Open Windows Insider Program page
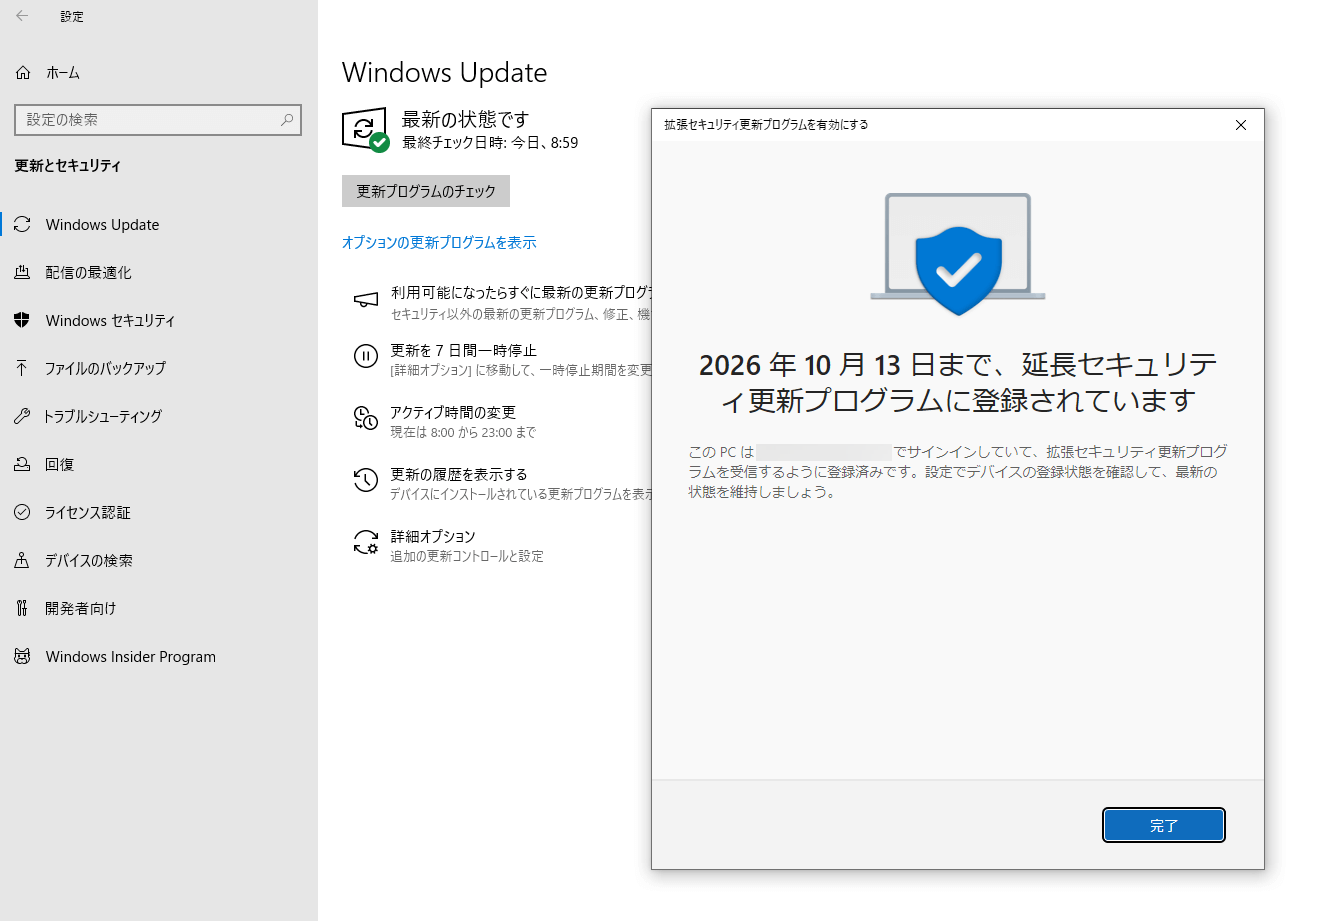The image size is (1318, 921). [x=130, y=657]
